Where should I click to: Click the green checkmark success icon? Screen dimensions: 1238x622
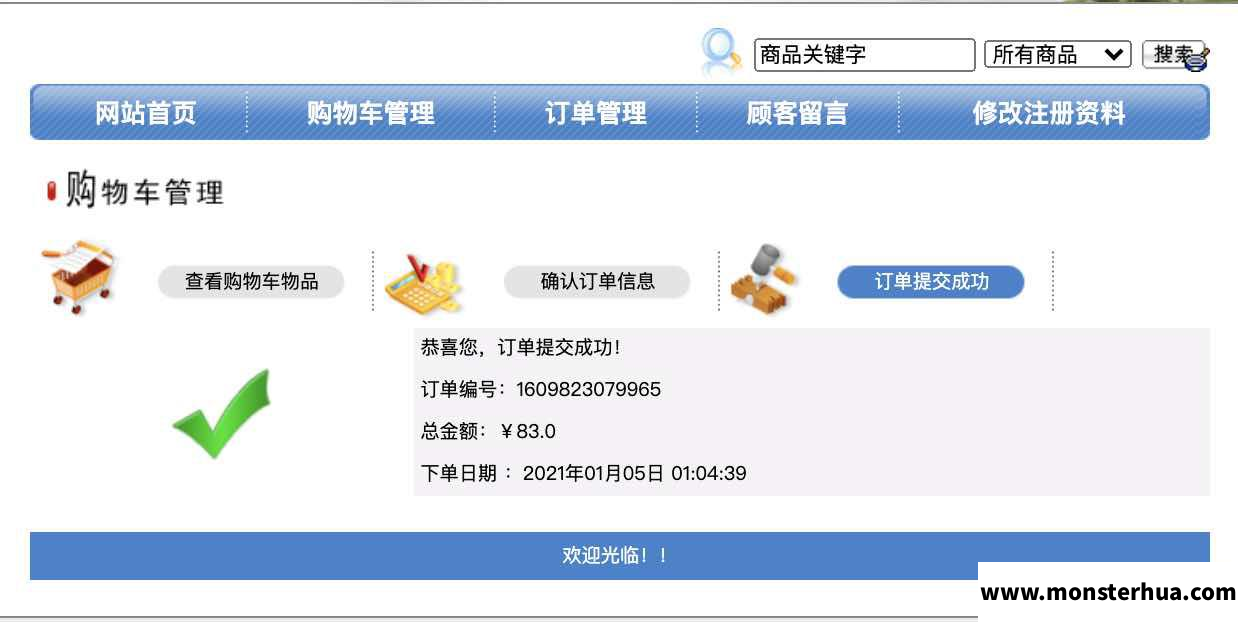click(222, 414)
